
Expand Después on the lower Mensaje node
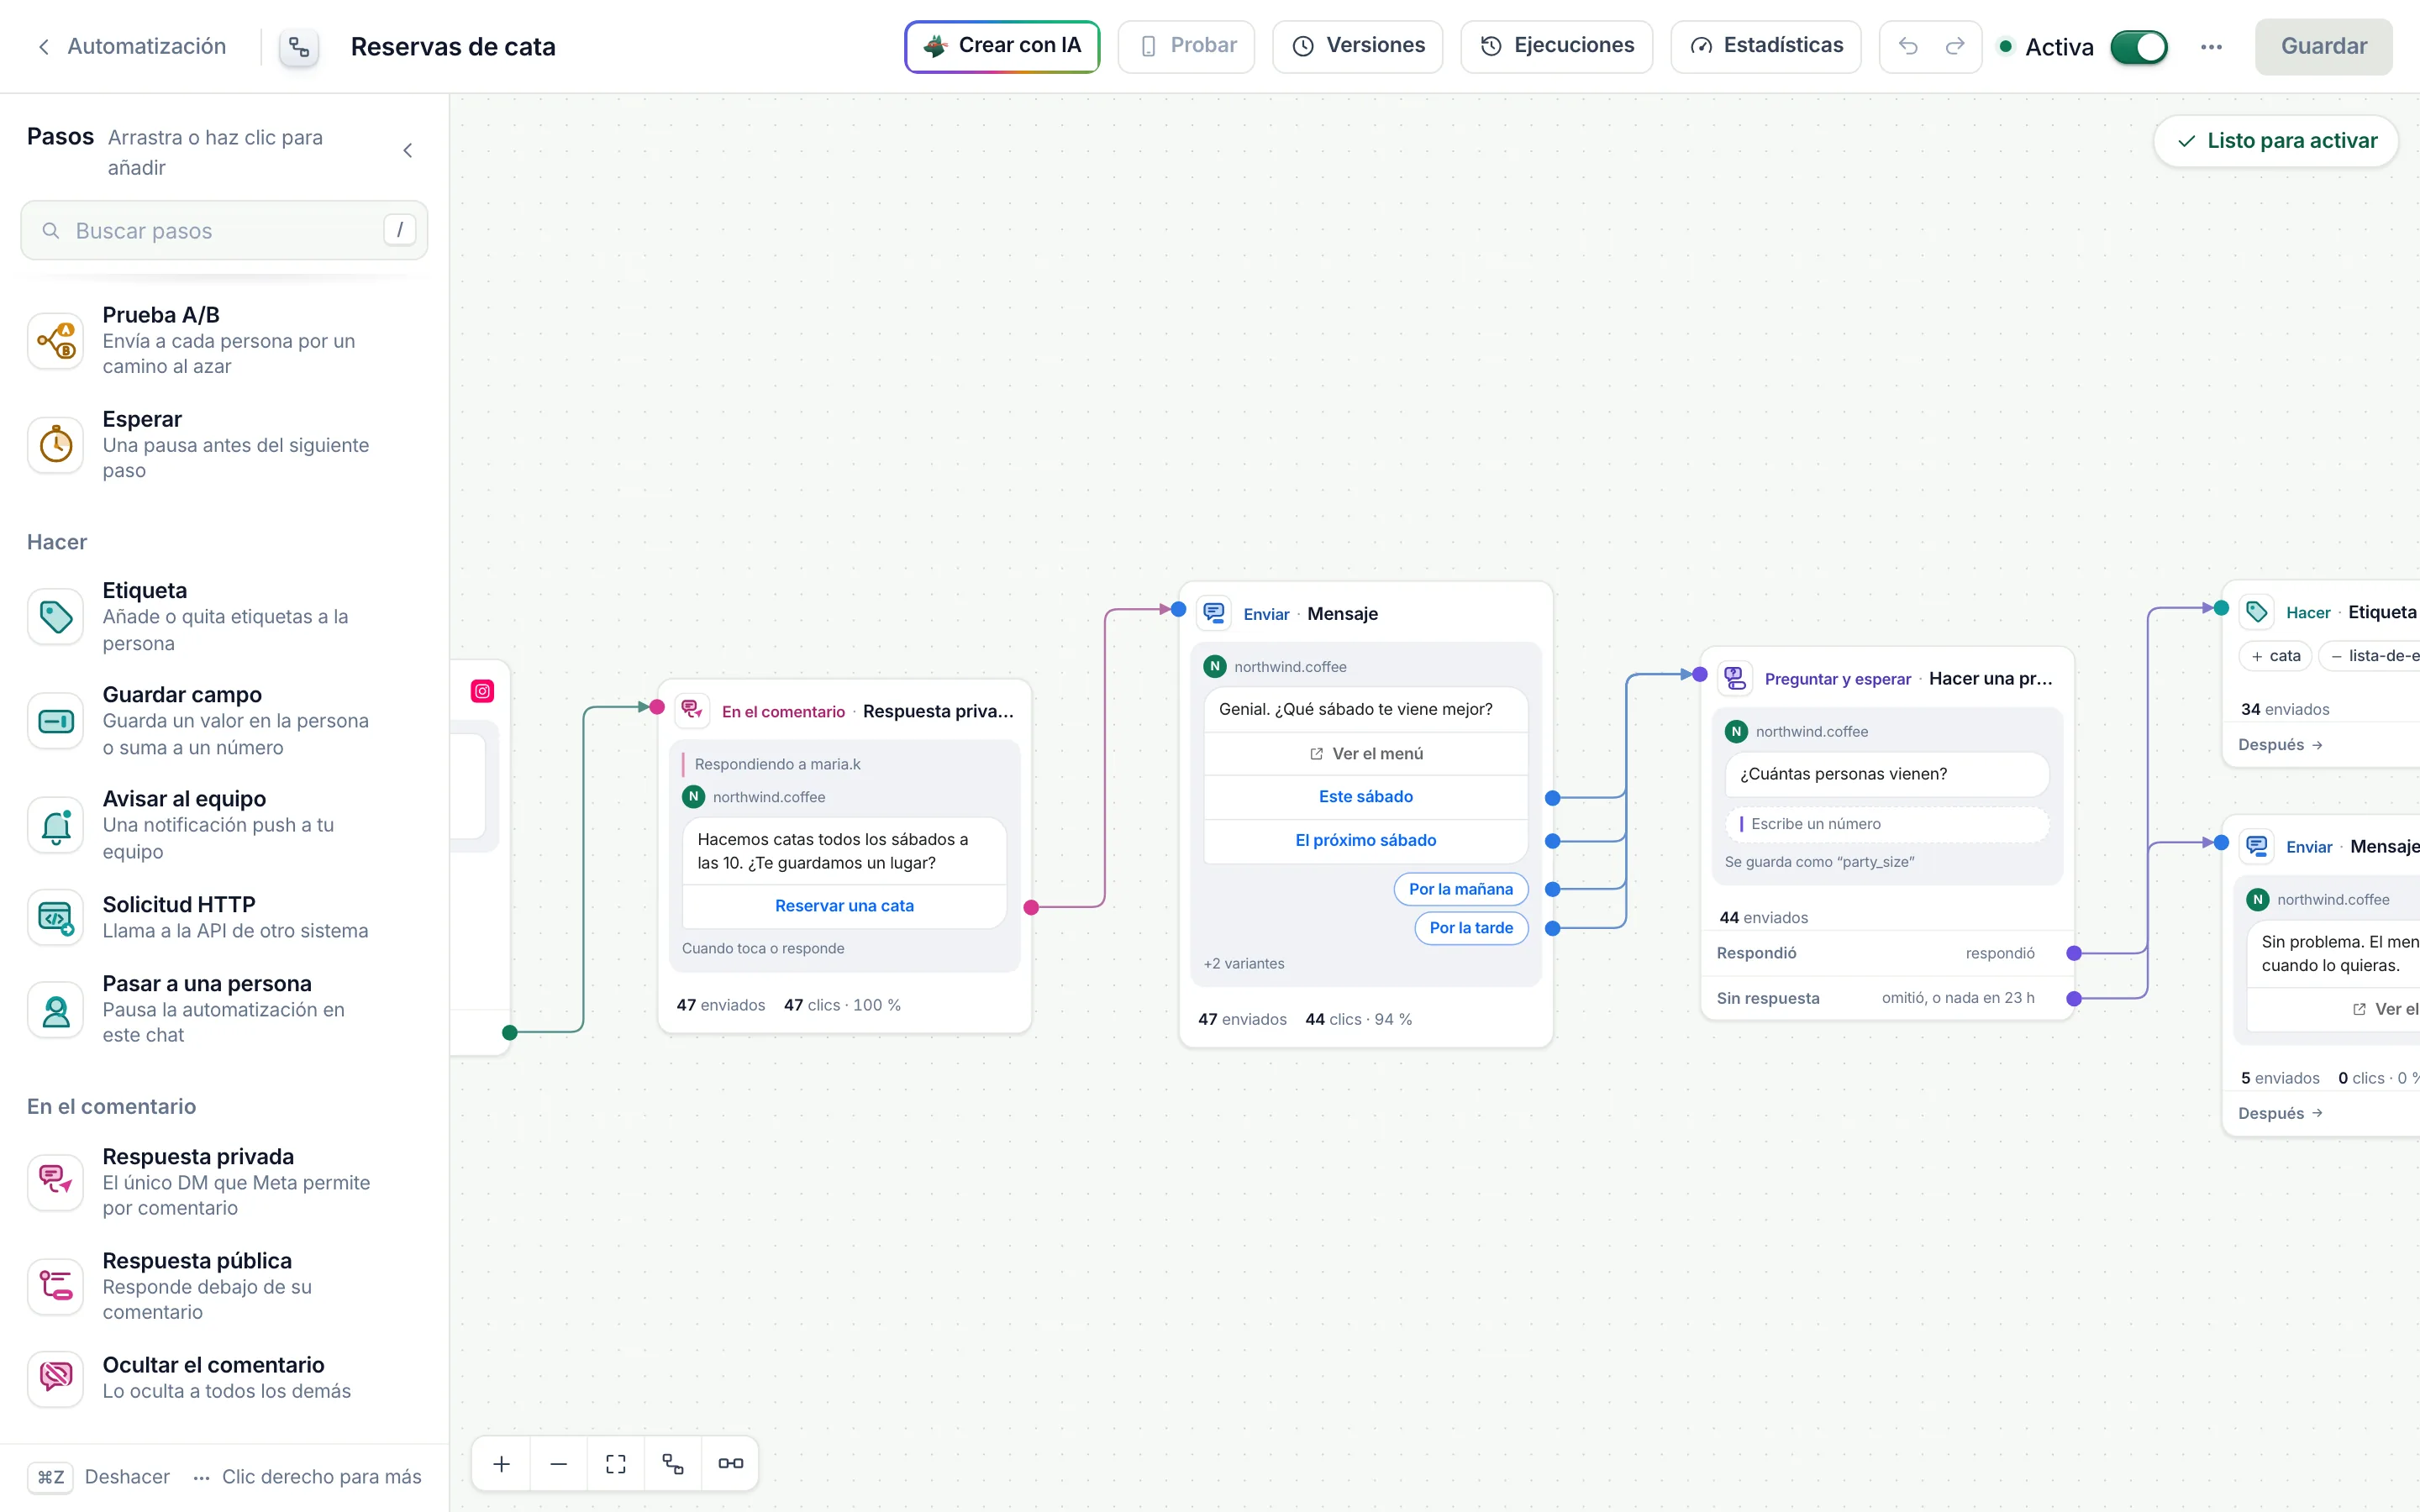2280,1114
